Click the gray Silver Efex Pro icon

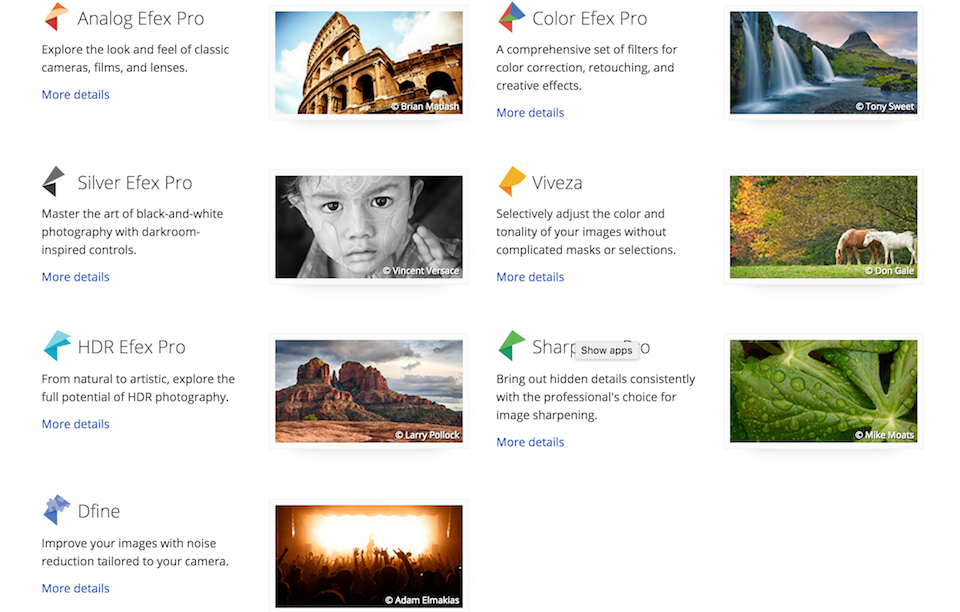pos(54,181)
